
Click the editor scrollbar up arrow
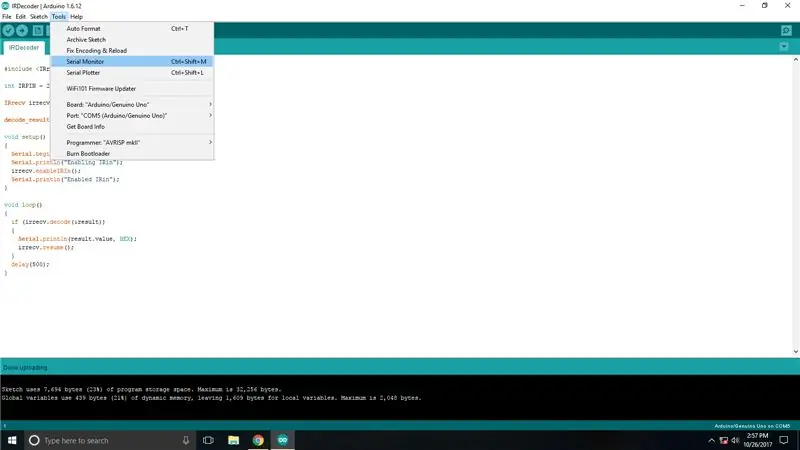click(795, 60)
